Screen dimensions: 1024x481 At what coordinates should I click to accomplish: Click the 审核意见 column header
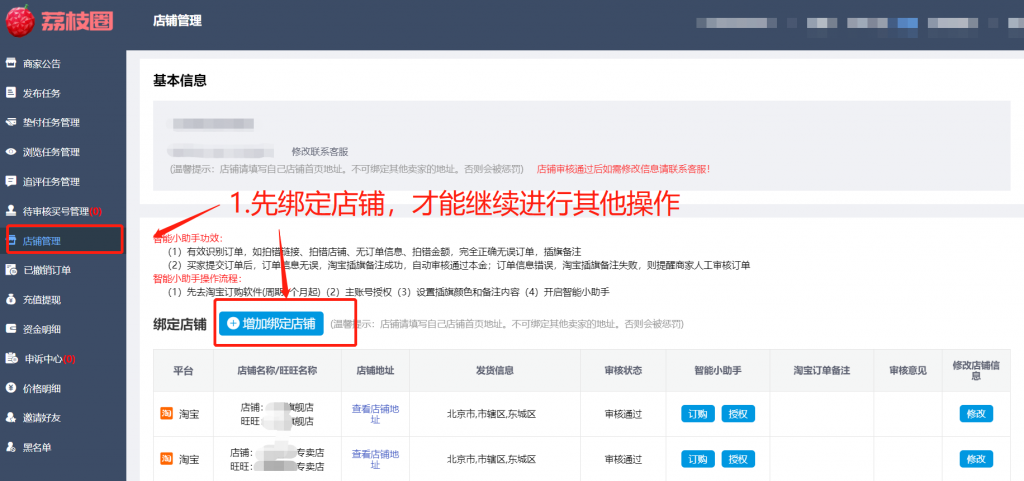click(908, 370)
